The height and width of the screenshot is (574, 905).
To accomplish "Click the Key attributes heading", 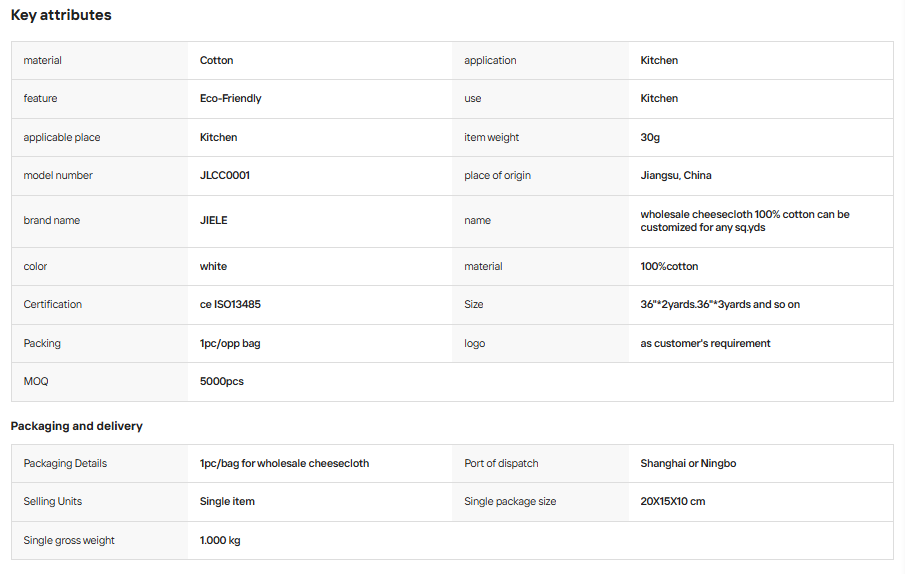I will point(61,15).
